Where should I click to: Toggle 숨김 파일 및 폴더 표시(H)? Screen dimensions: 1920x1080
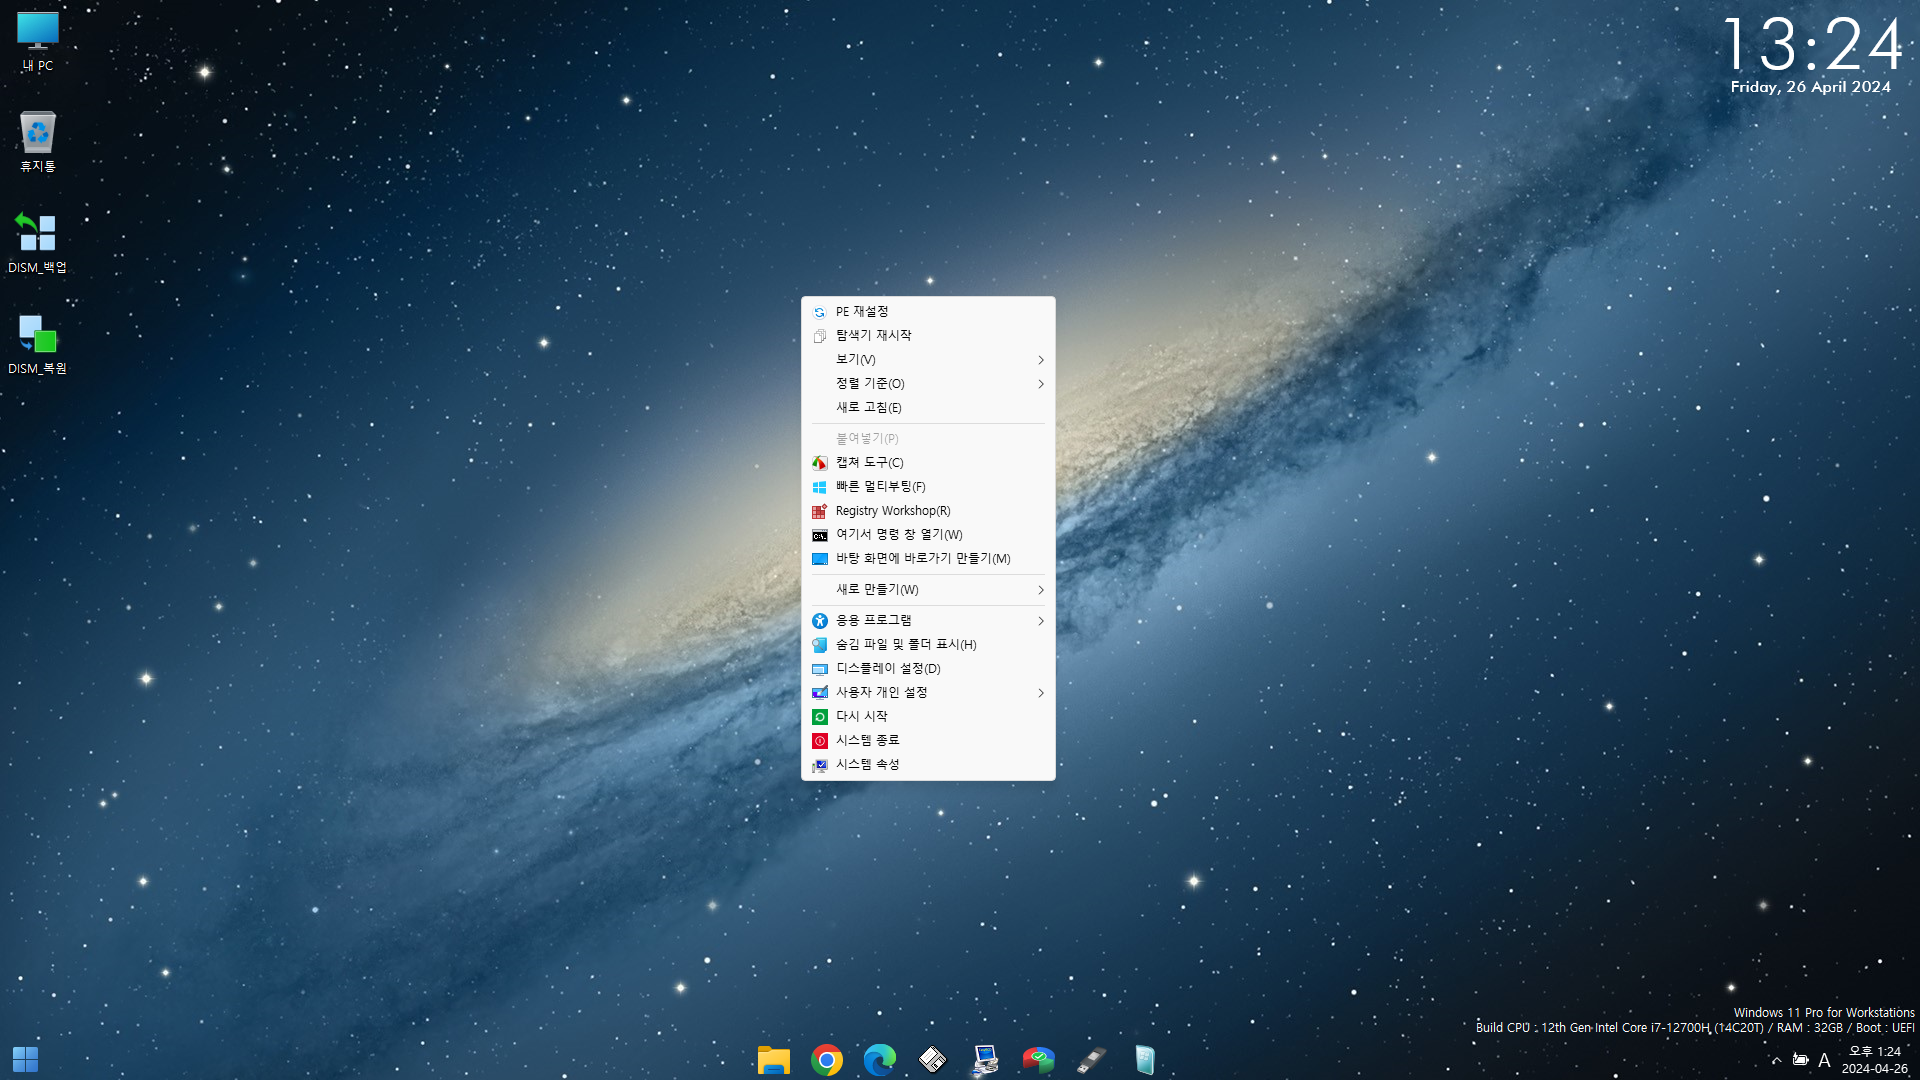point(928,645)
